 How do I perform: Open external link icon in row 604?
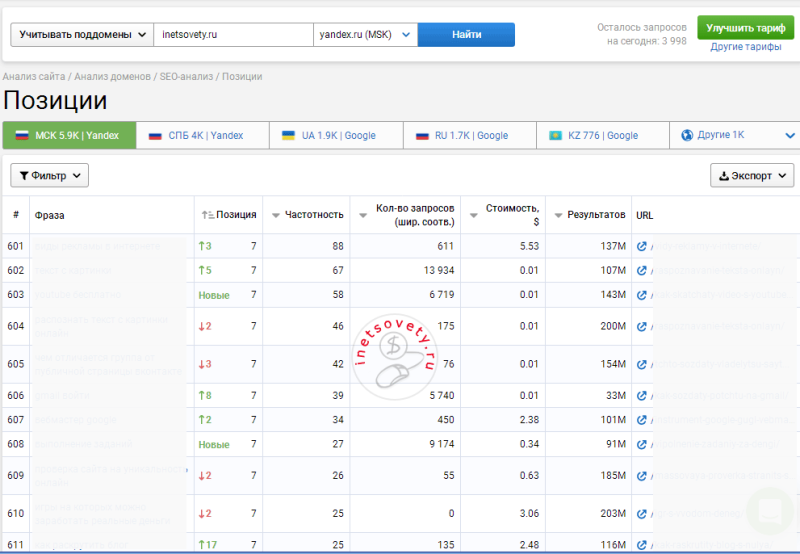641,326
